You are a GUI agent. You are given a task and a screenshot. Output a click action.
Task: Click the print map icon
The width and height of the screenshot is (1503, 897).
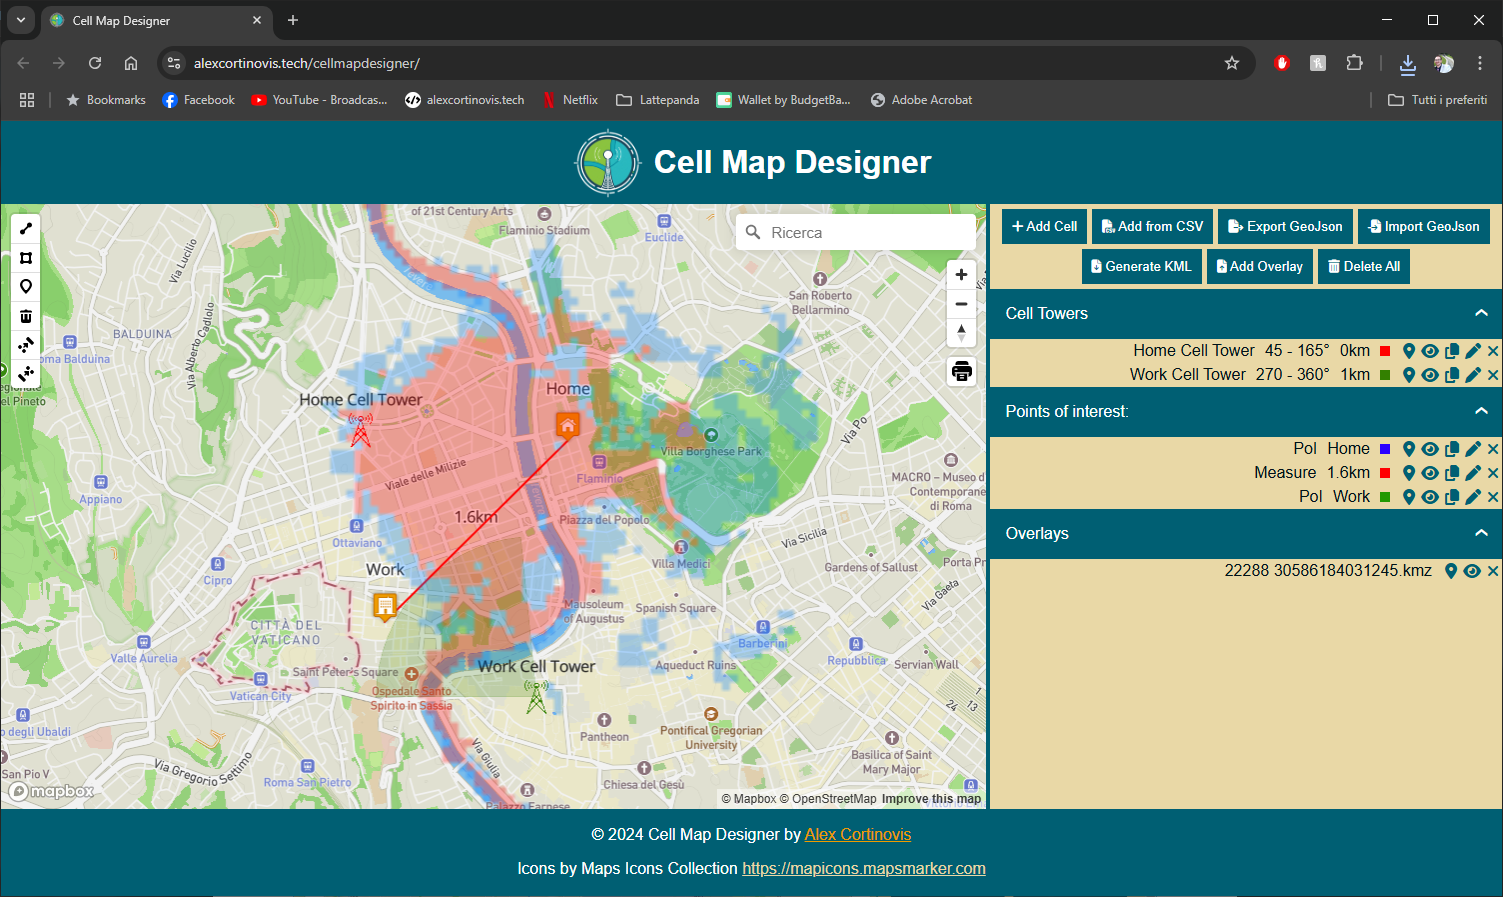click(x=961, y=371)
